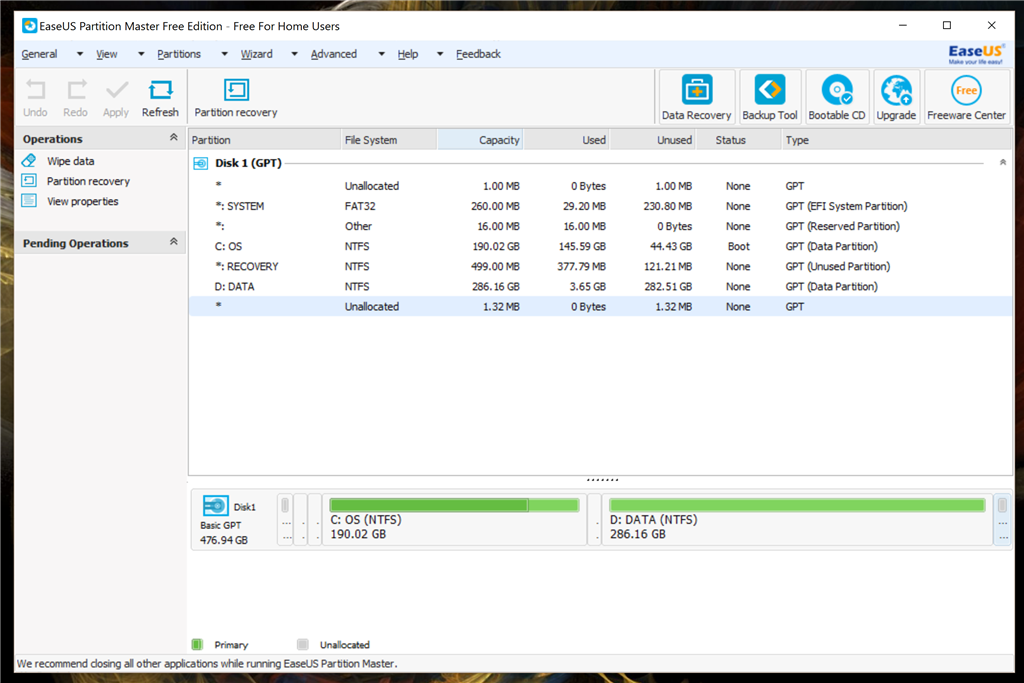Open the Freeware Center
The width and height of the screenshot is (1024, 683).
[x=966, y=97]
